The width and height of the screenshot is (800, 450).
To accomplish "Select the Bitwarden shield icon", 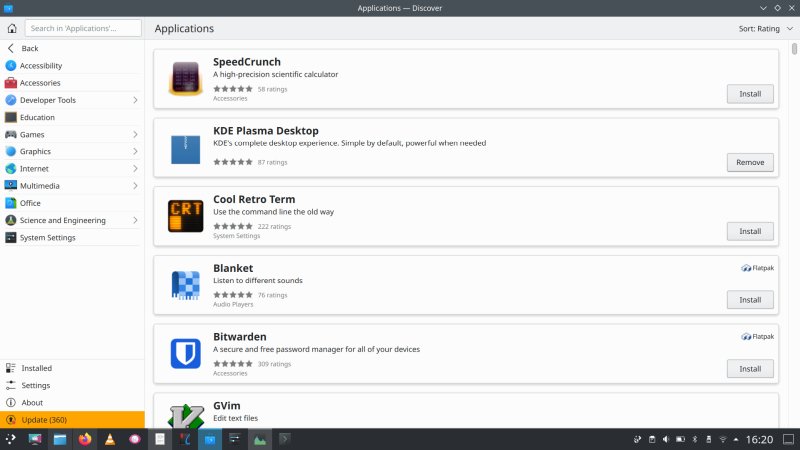I will 186,354.
